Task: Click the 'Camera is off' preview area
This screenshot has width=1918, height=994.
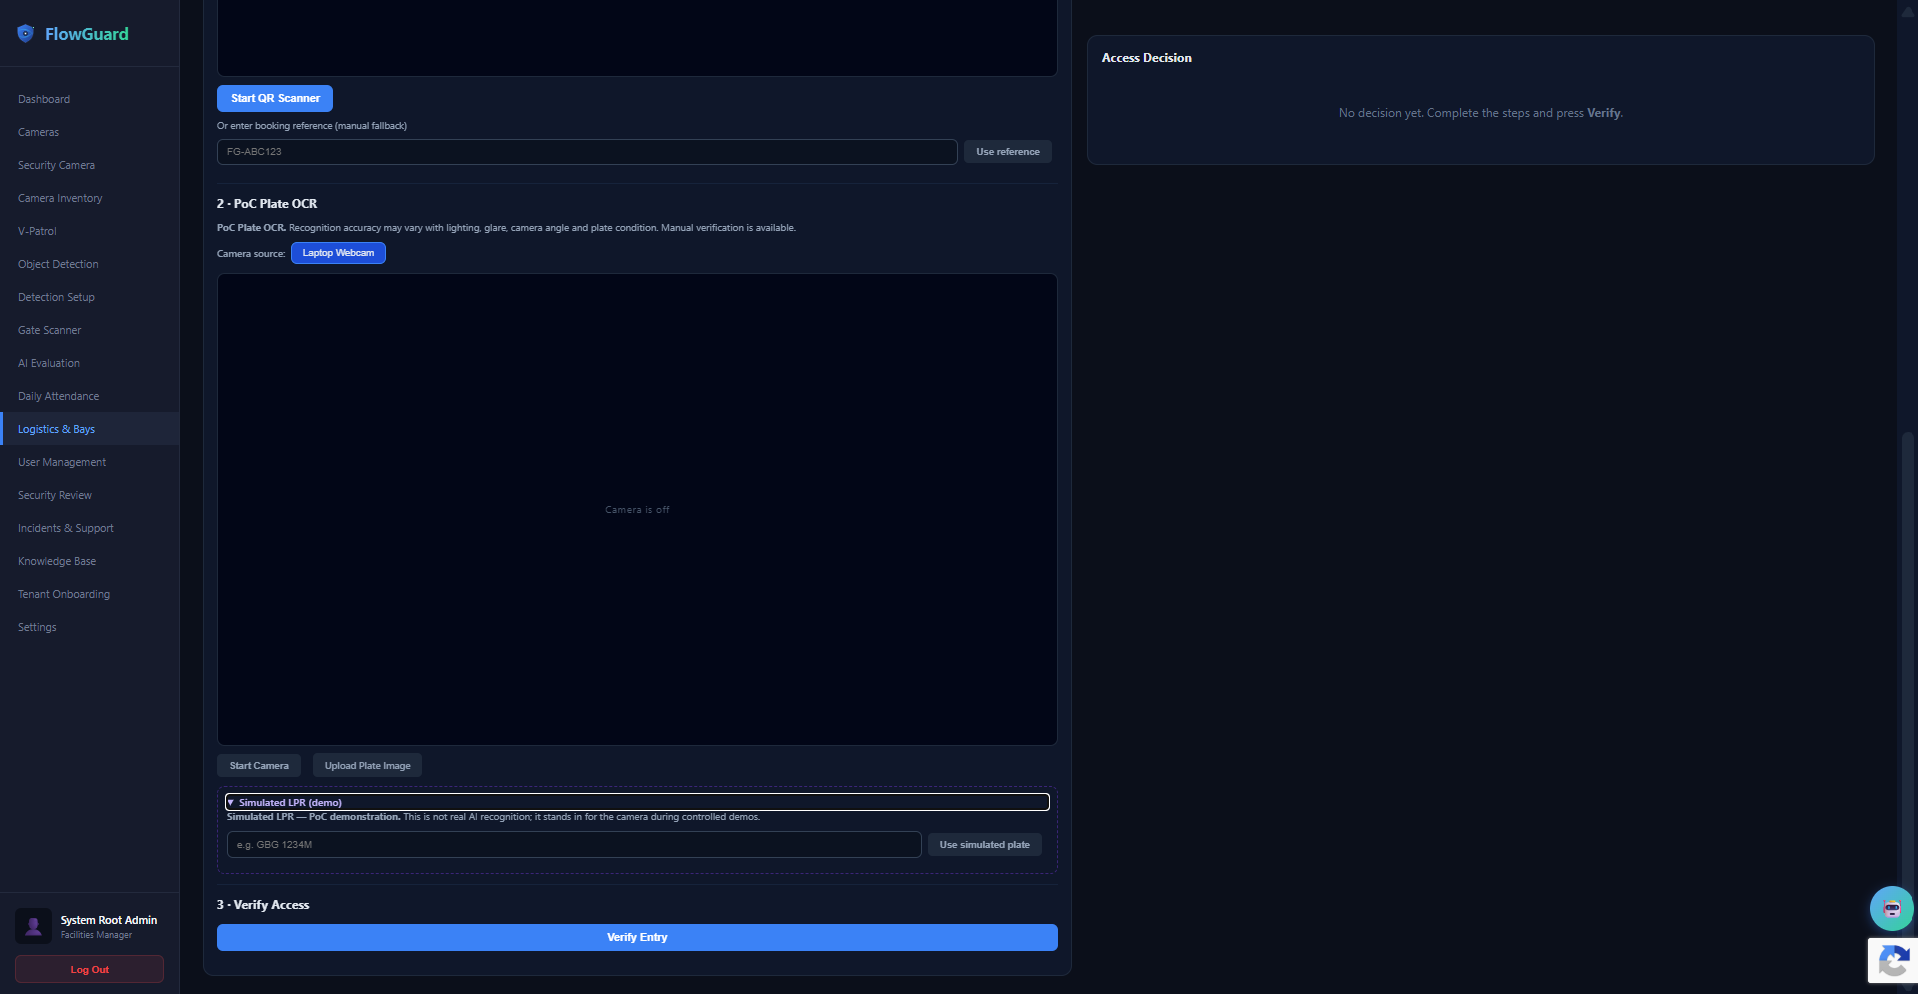Action: coord(637,510)
